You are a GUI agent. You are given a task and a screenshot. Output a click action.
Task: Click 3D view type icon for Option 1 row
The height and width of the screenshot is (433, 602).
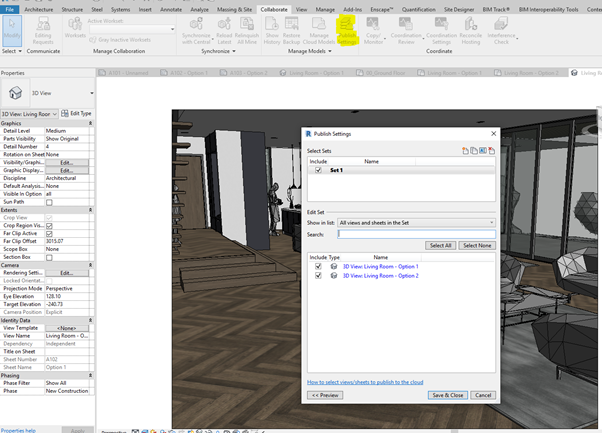(x=334, y=266)
